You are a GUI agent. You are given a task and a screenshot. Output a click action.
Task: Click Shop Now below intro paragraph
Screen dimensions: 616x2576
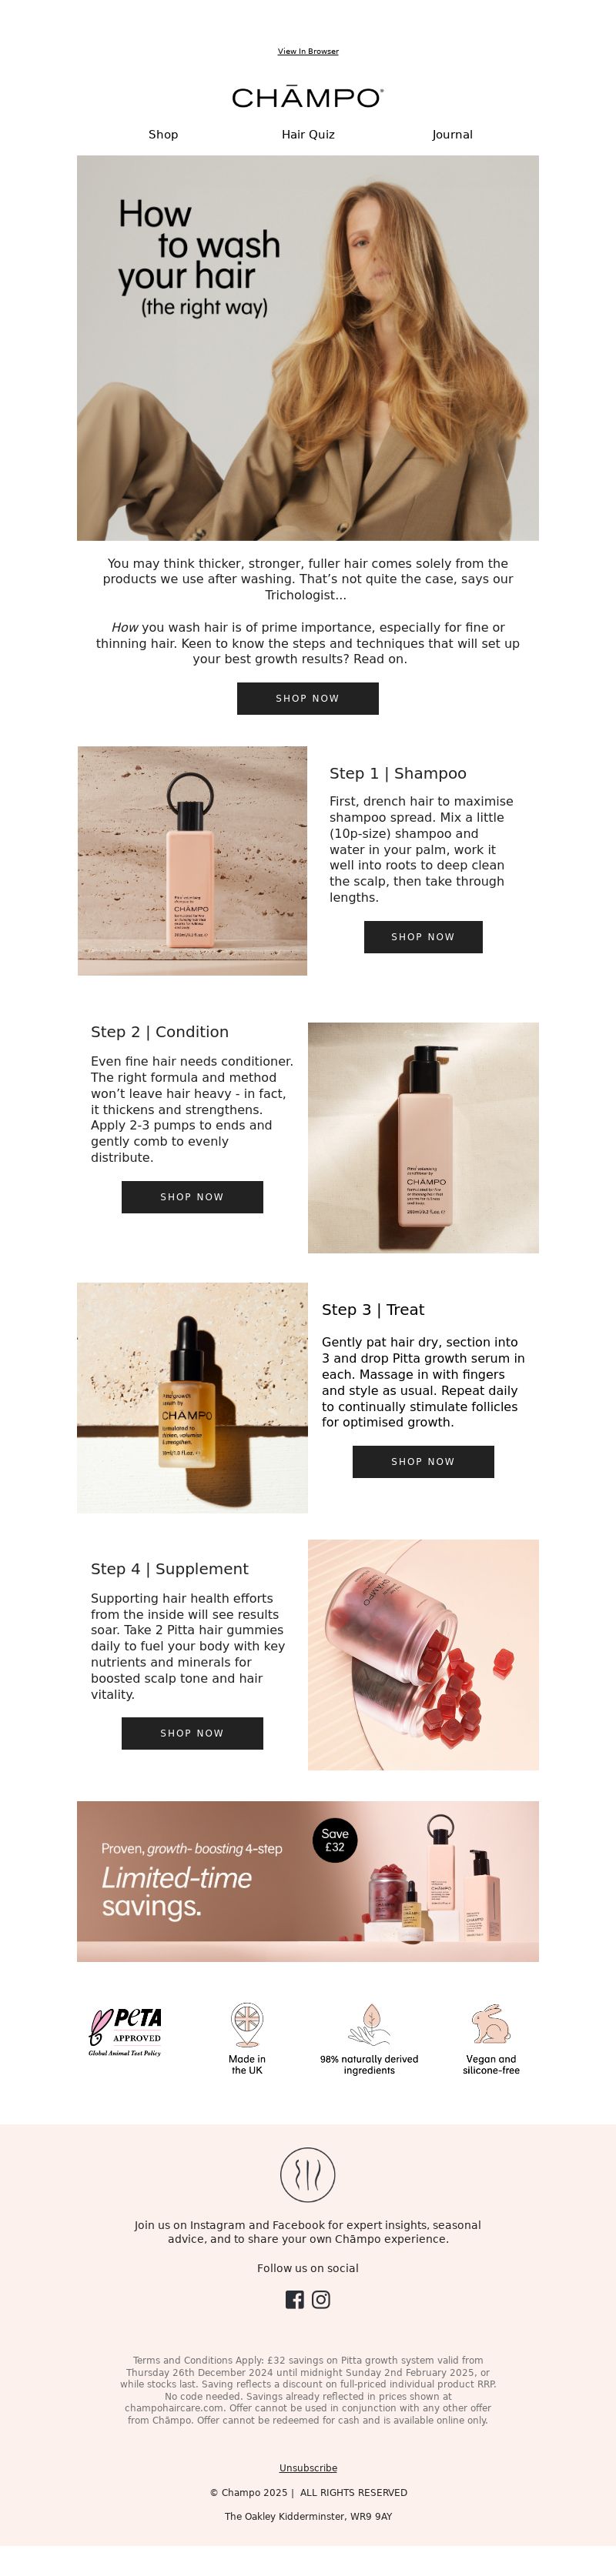[308, 698]
